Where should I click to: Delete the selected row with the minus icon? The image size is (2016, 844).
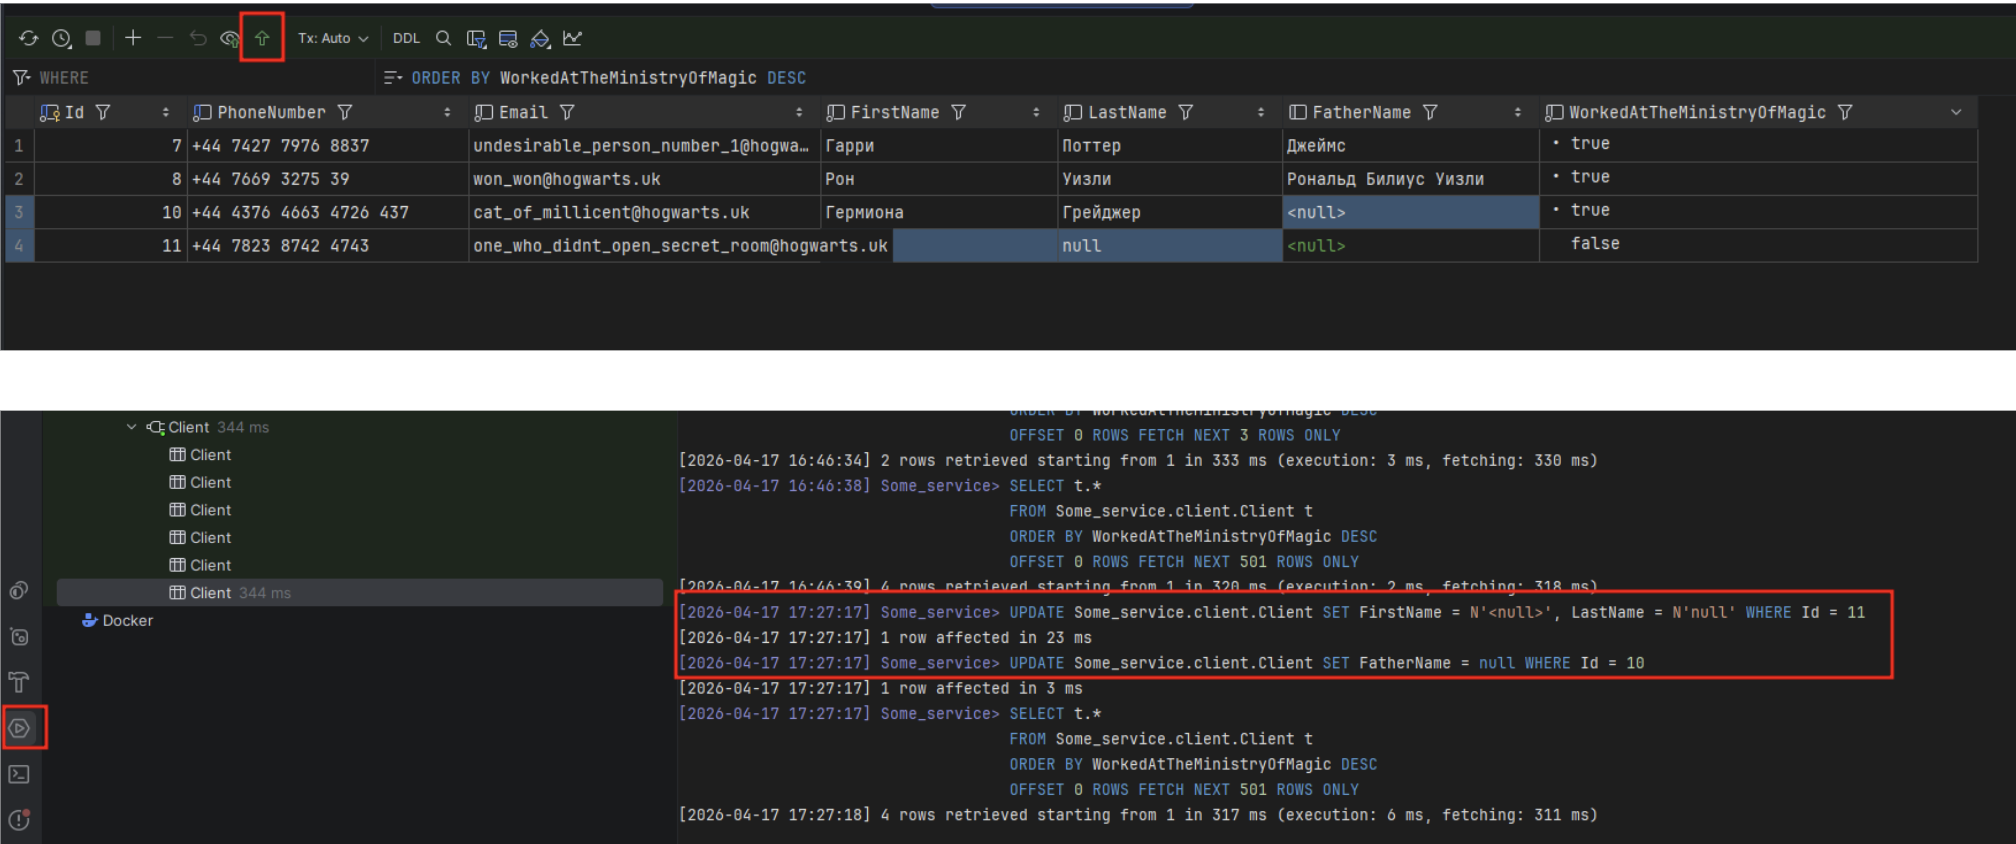pyautogui.click(x=165, y=38)
